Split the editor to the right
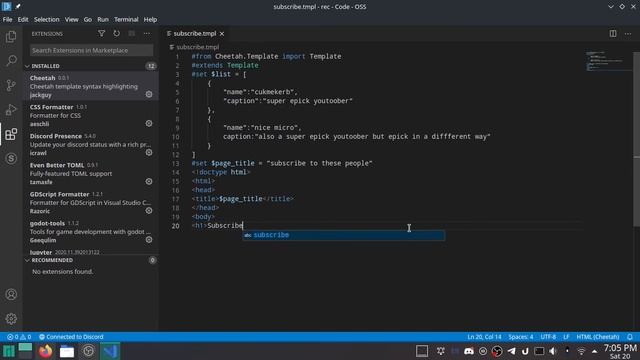640x360 pixels. tap(613, 33)
